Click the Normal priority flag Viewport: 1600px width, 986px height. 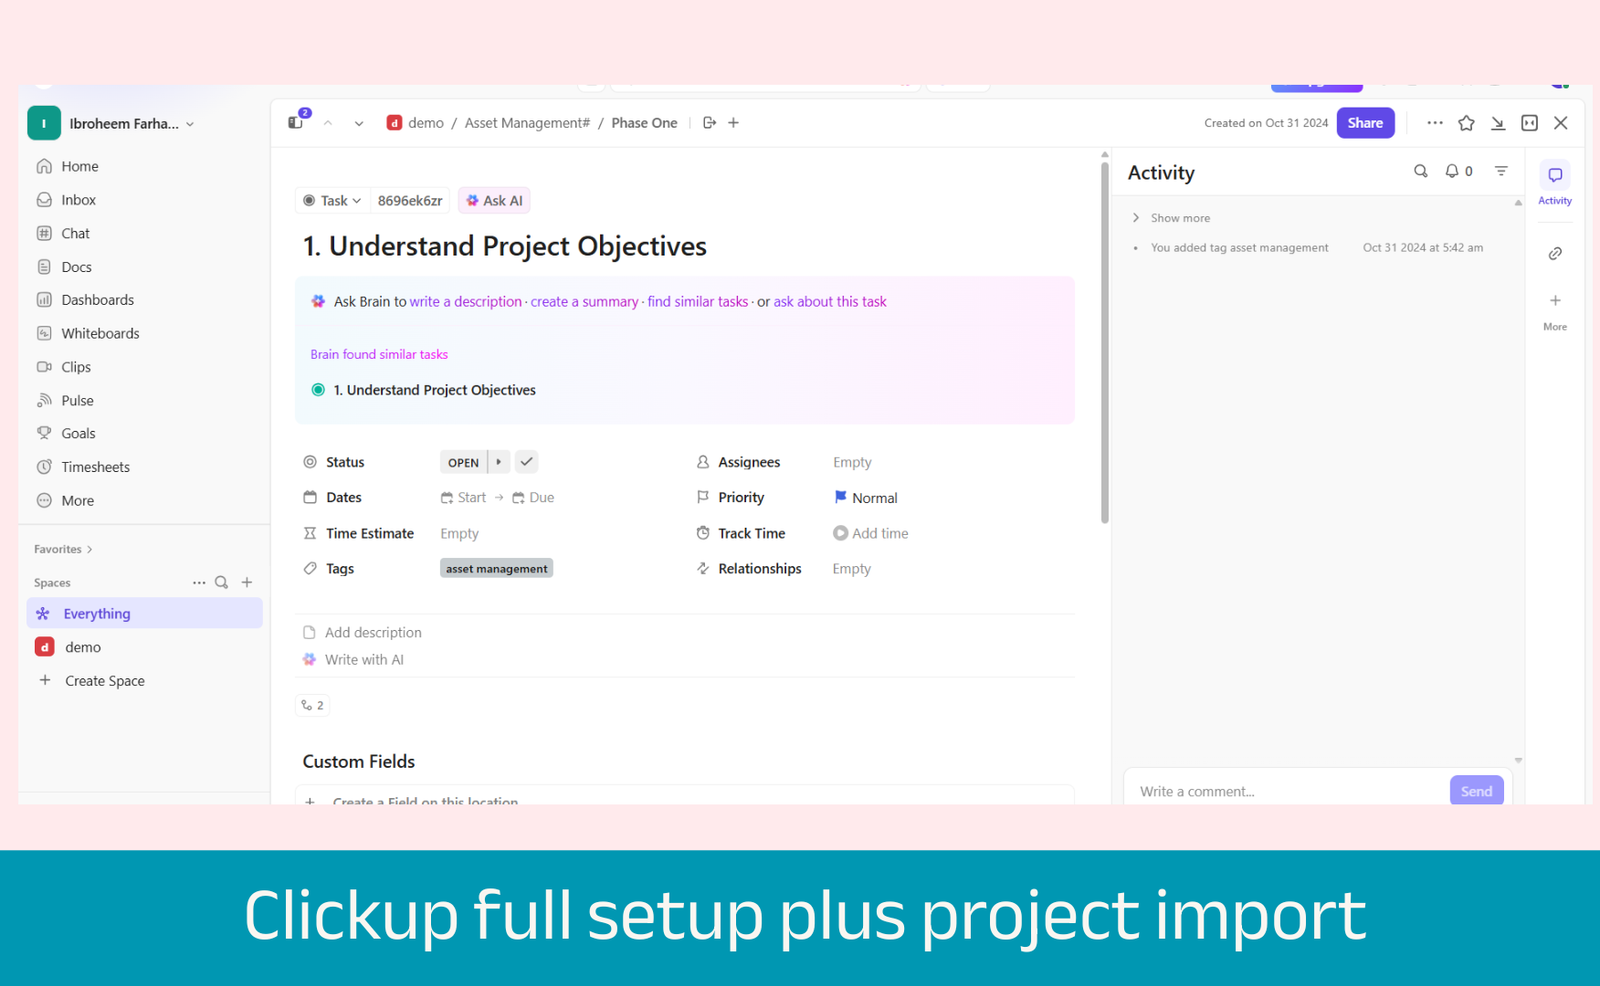pyautogui.click(x=841, y=497)
